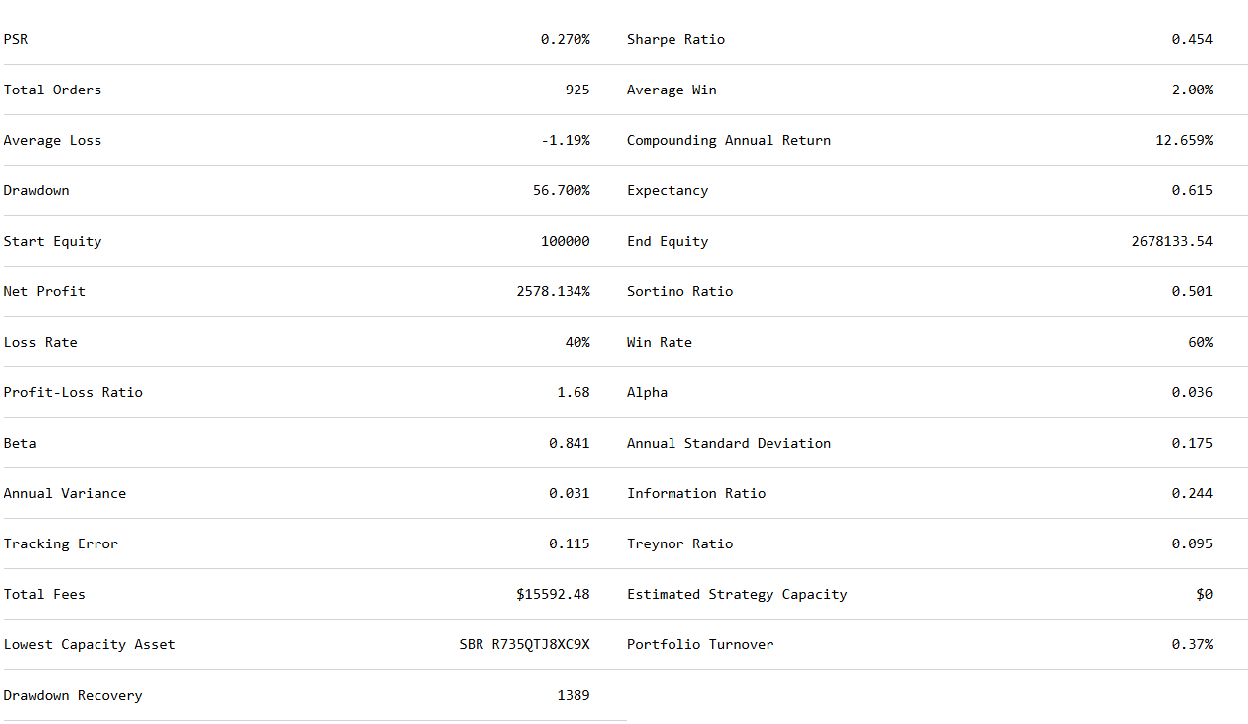The width and height of the screenshot is (1248, 724).
Task: Click the Annual Standard Deviation label
Action: [x=729, y=444]
